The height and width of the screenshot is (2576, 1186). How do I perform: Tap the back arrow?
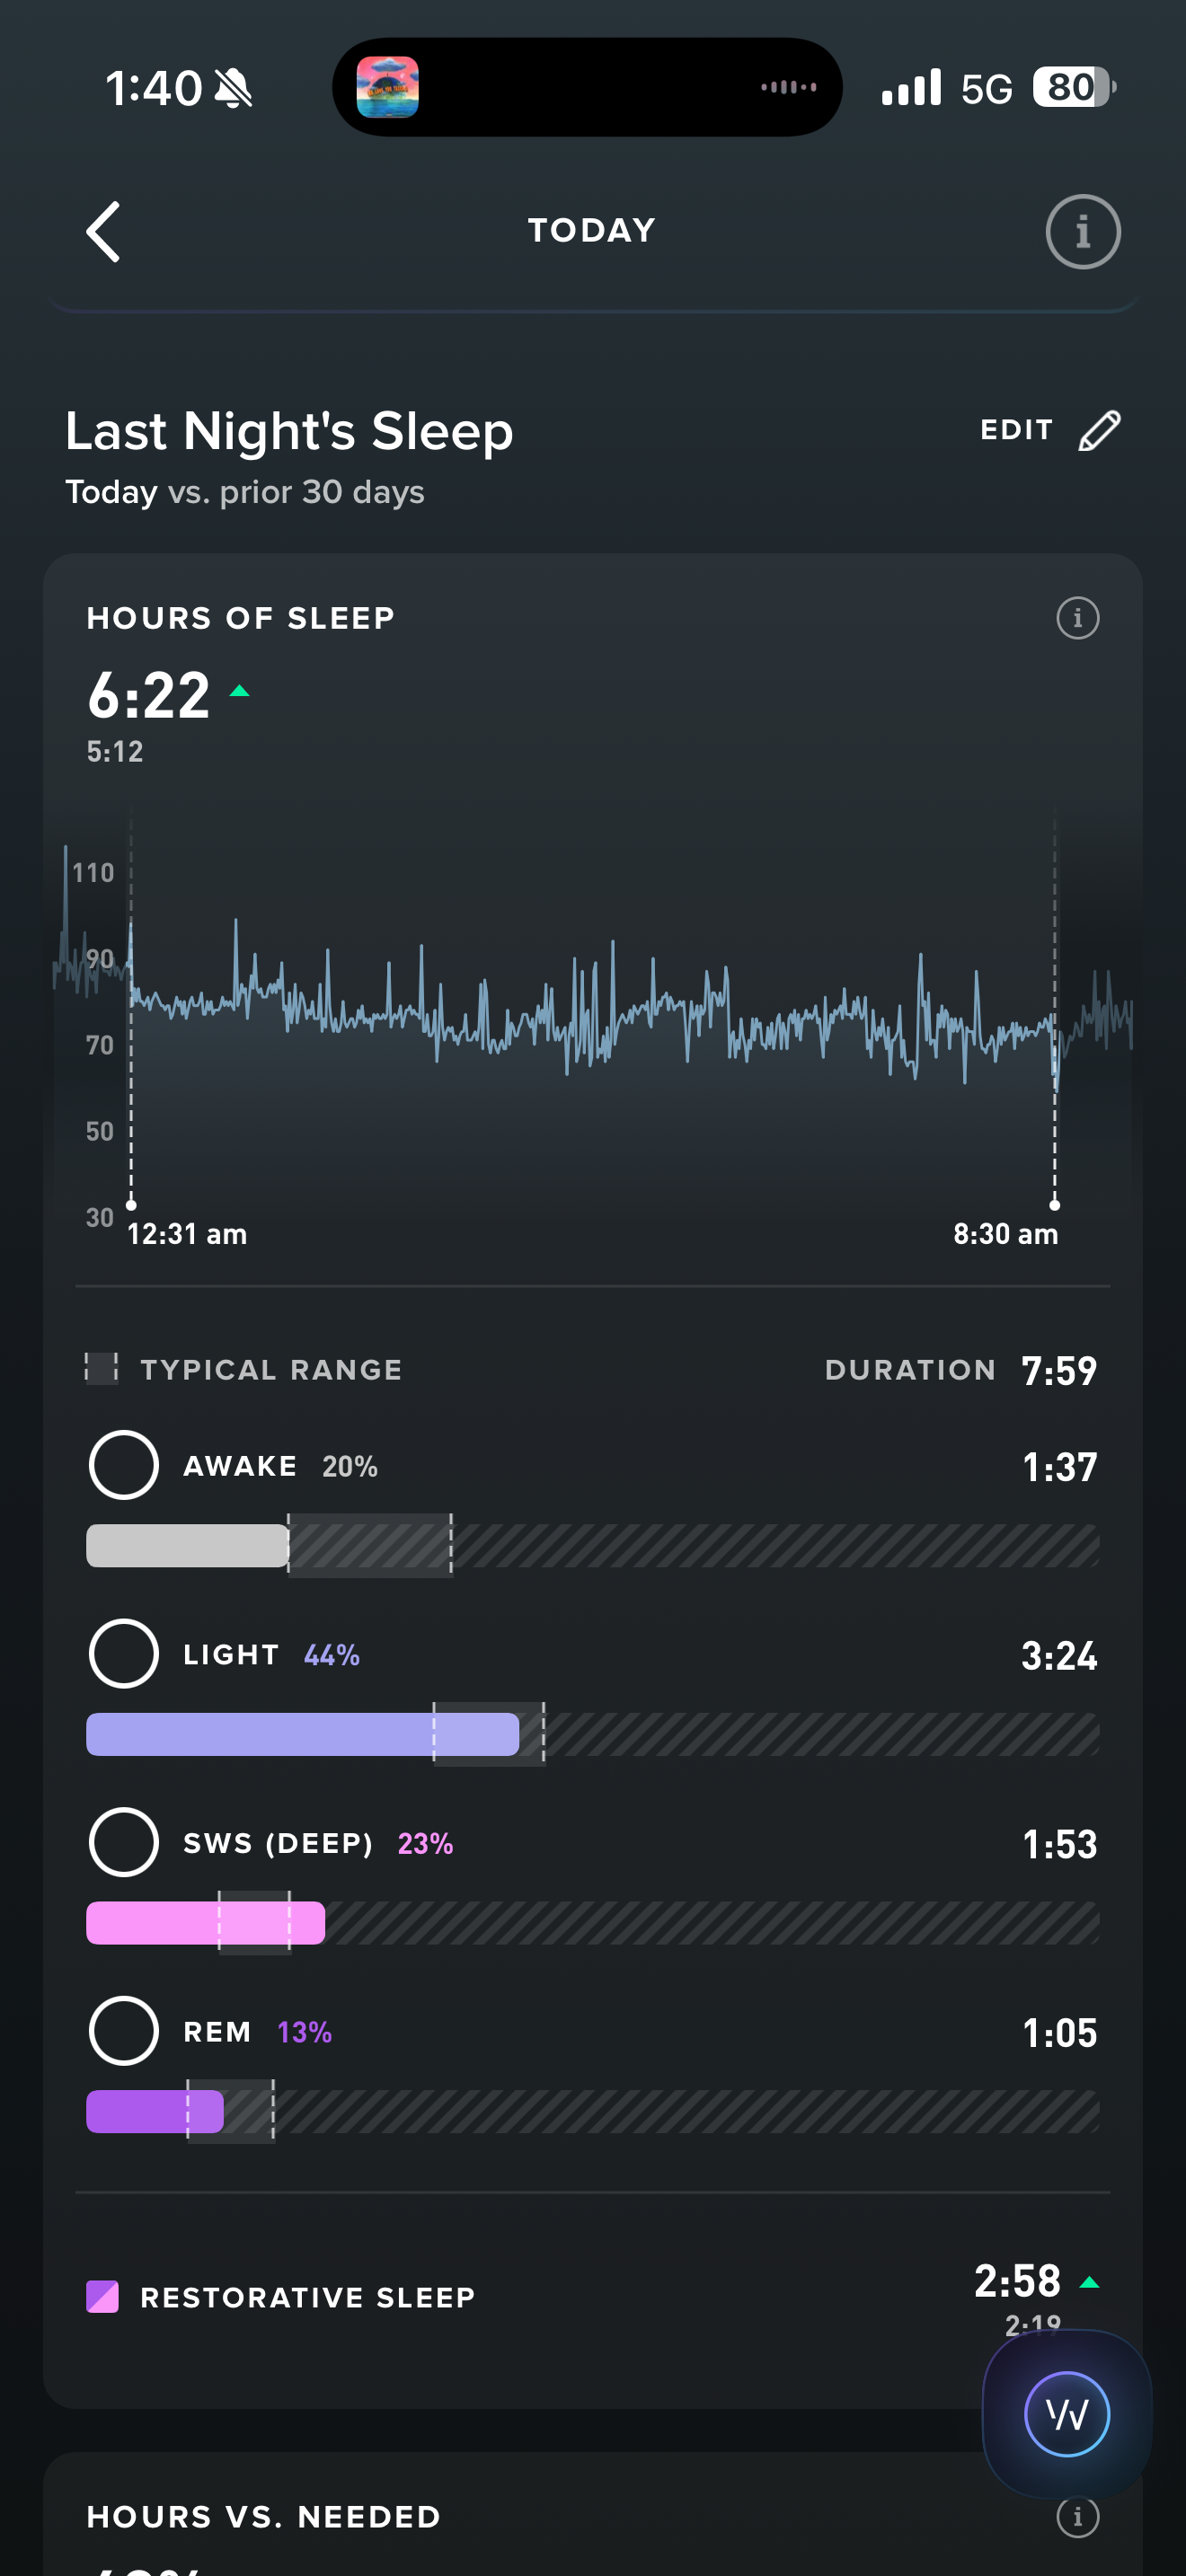104,232
